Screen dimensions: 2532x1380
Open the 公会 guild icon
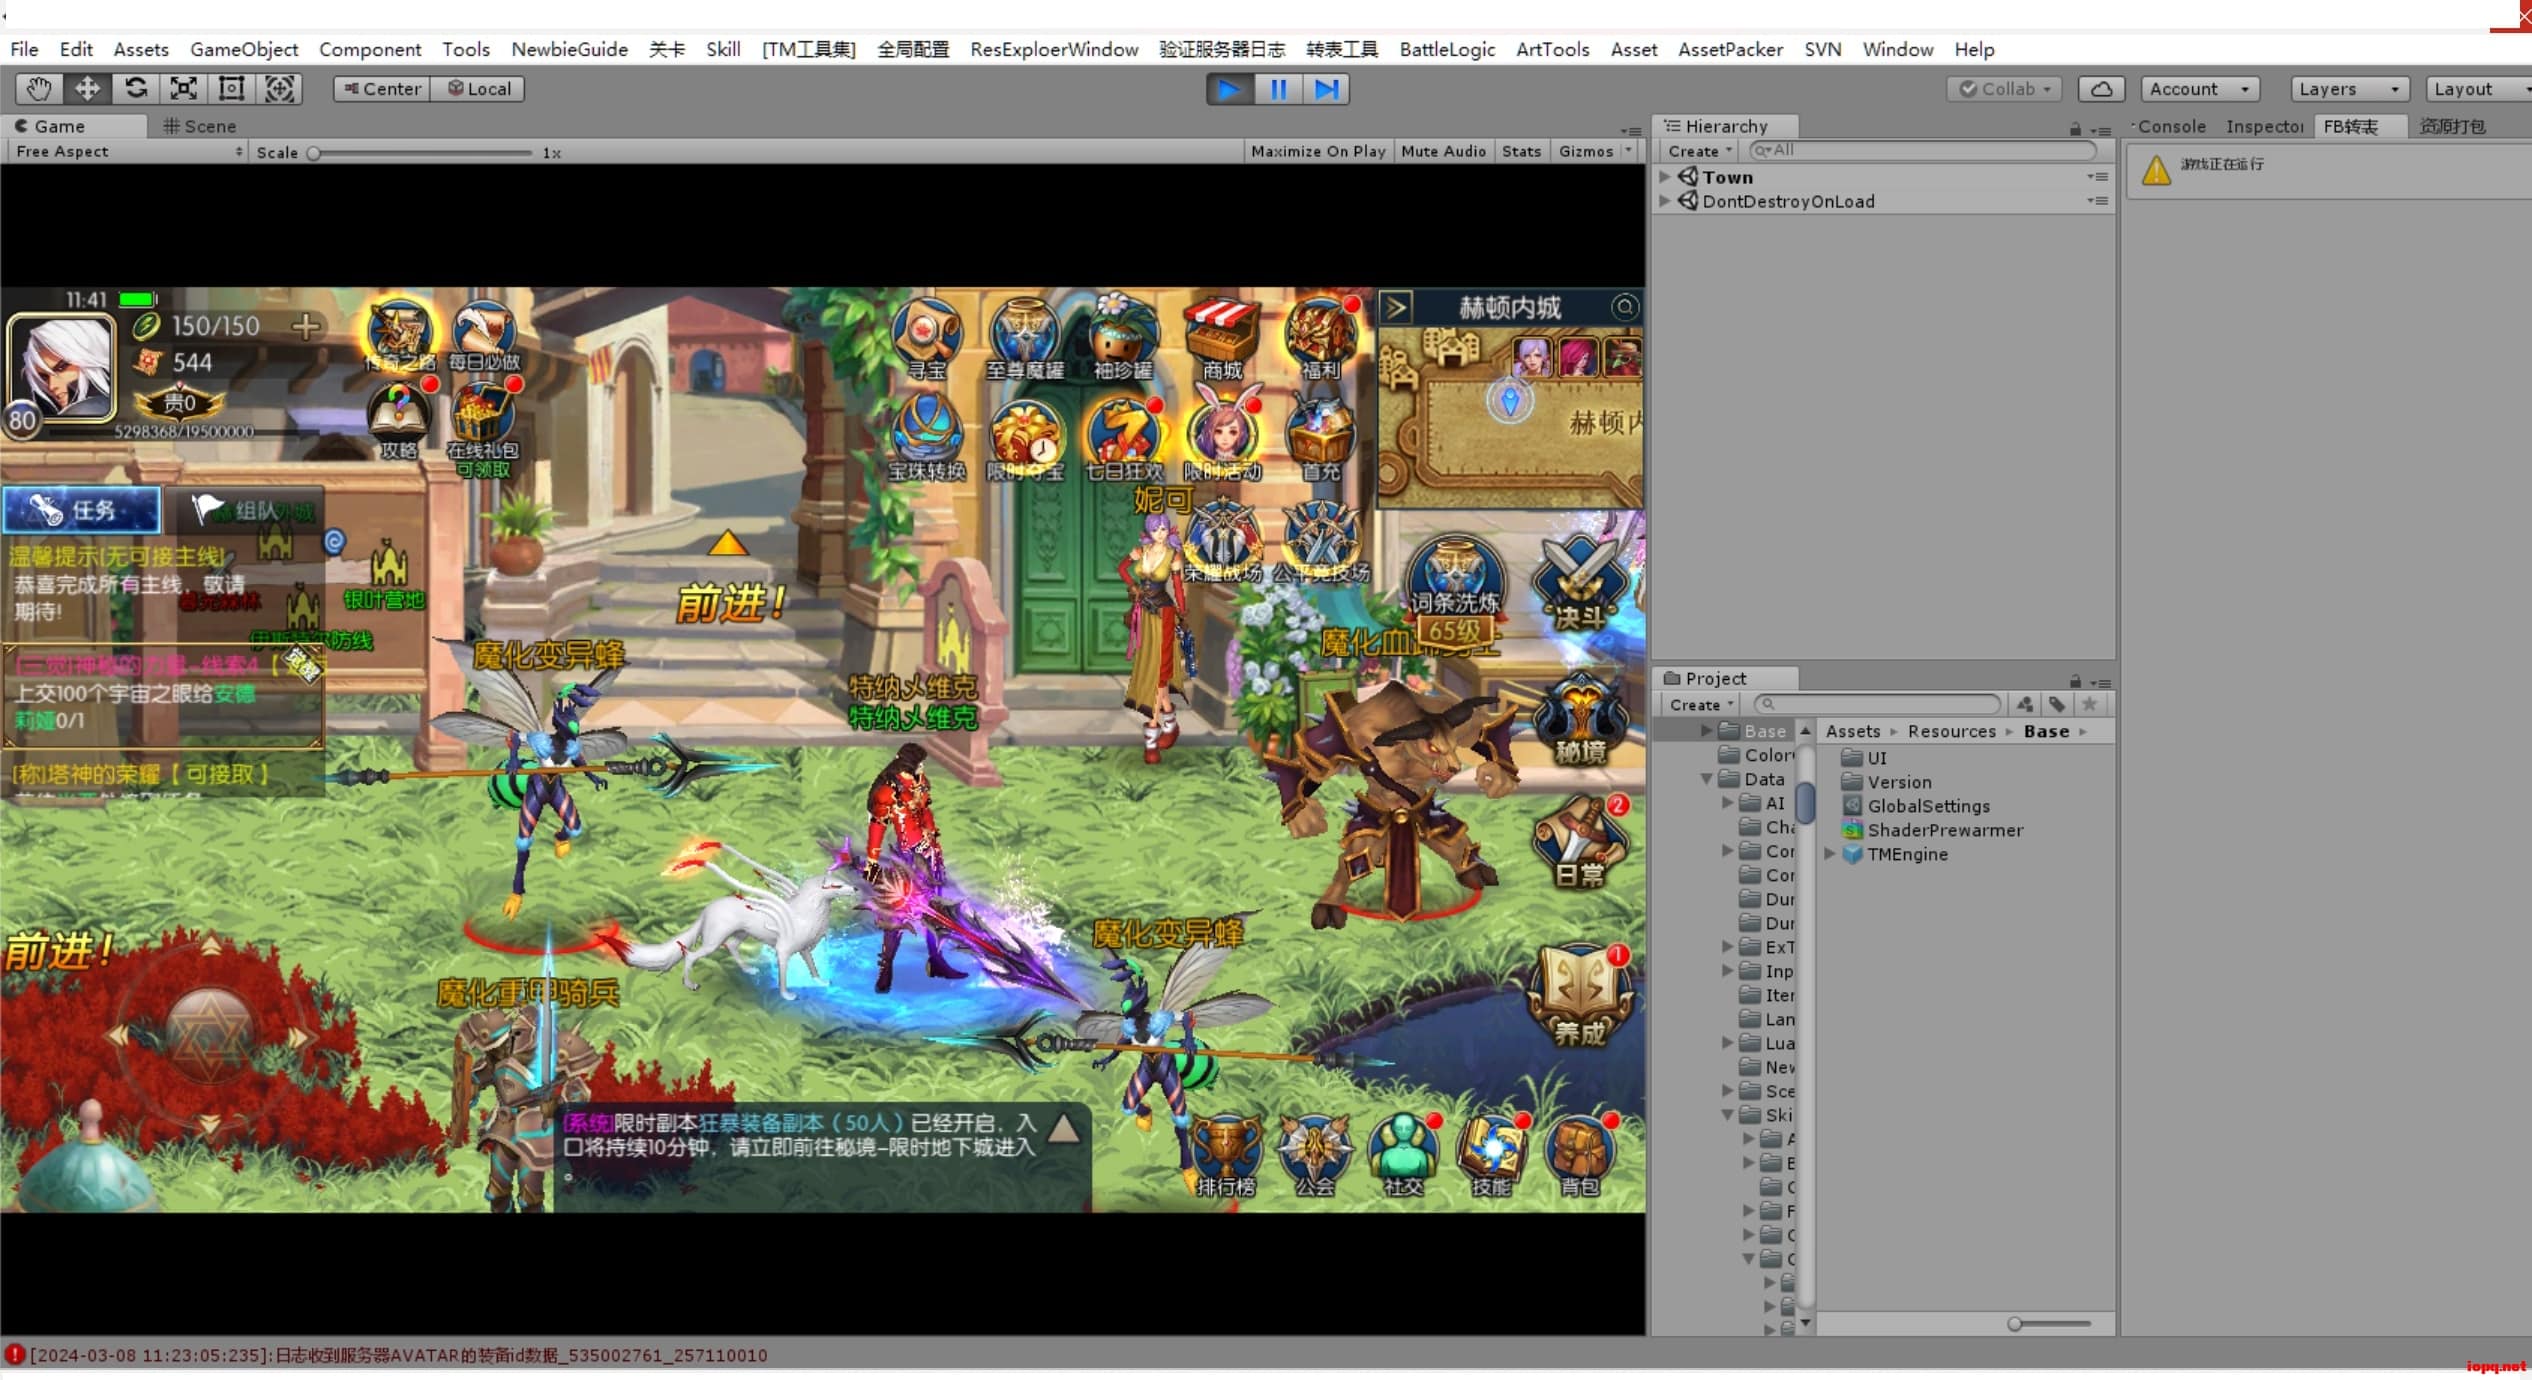point(1315,1157)
